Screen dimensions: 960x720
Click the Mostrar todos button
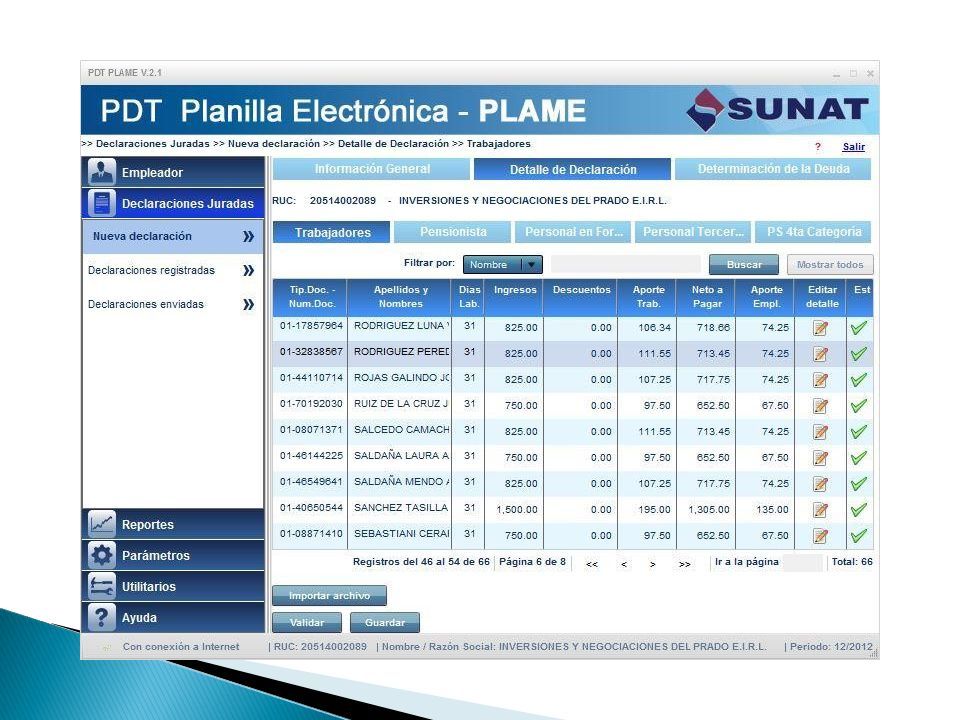[830, 264]
